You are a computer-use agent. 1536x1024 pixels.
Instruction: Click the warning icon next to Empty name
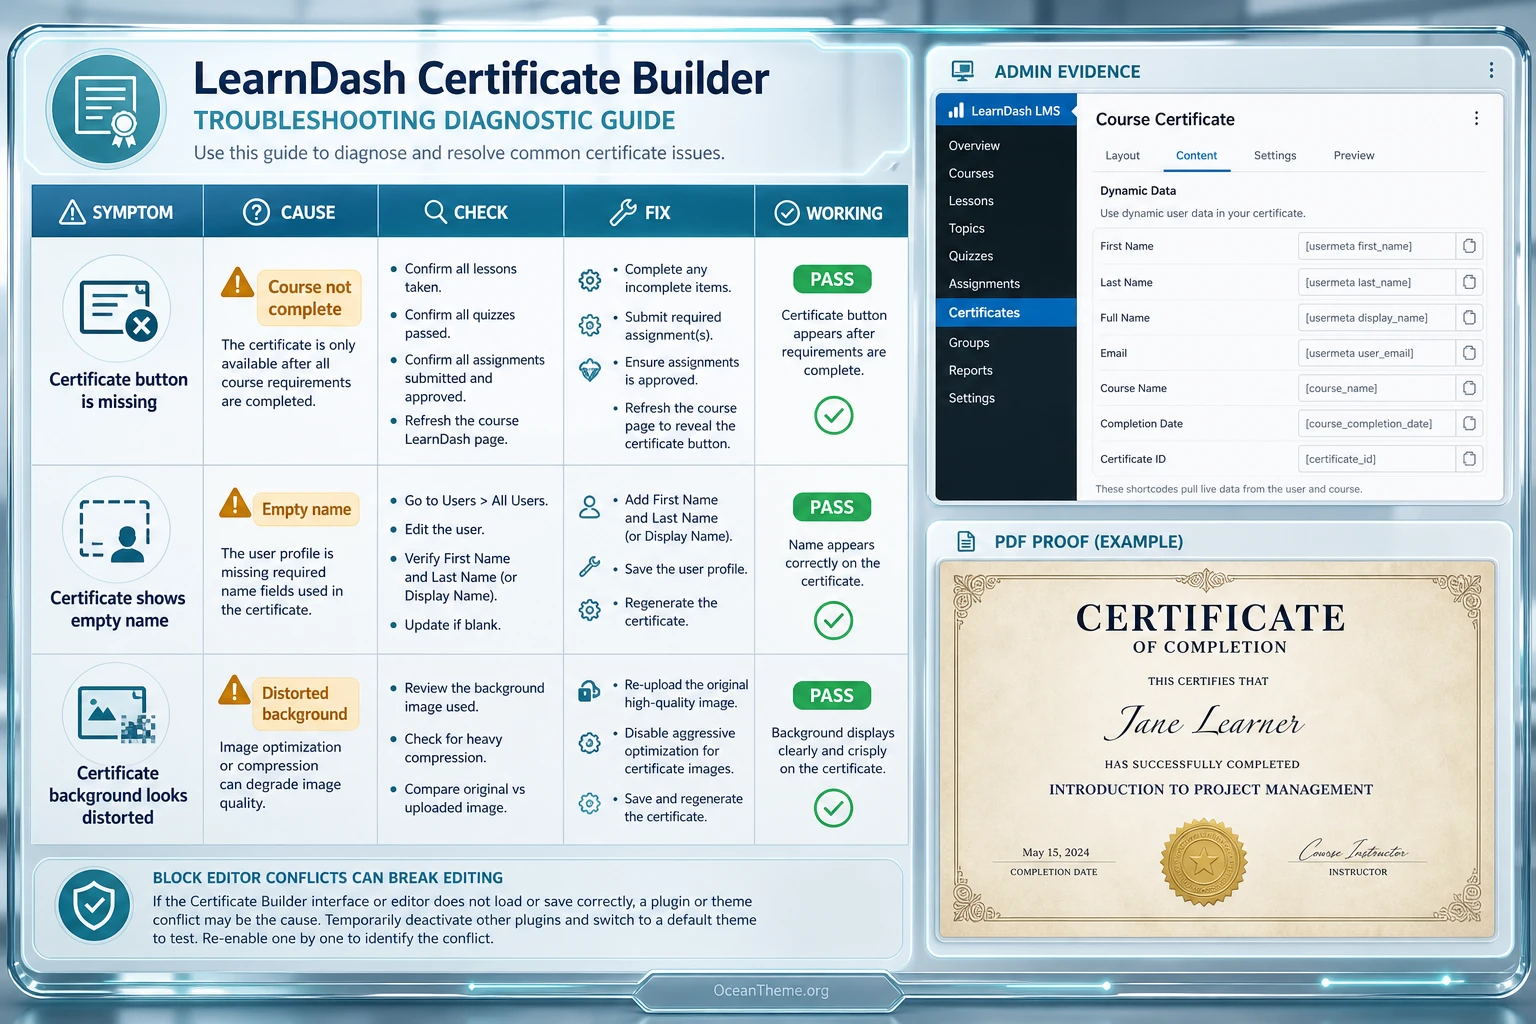coord(235,503)
